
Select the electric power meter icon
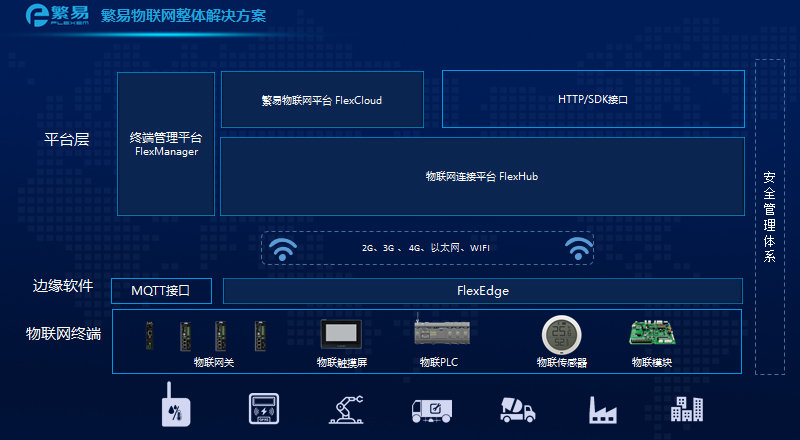pyautogui.click(x=264, y=408)
